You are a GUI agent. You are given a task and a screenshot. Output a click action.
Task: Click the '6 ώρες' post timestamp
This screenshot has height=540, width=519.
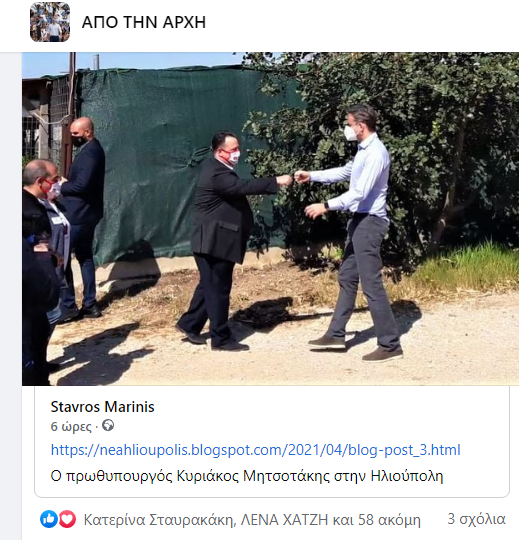click(x=71, y=427)
